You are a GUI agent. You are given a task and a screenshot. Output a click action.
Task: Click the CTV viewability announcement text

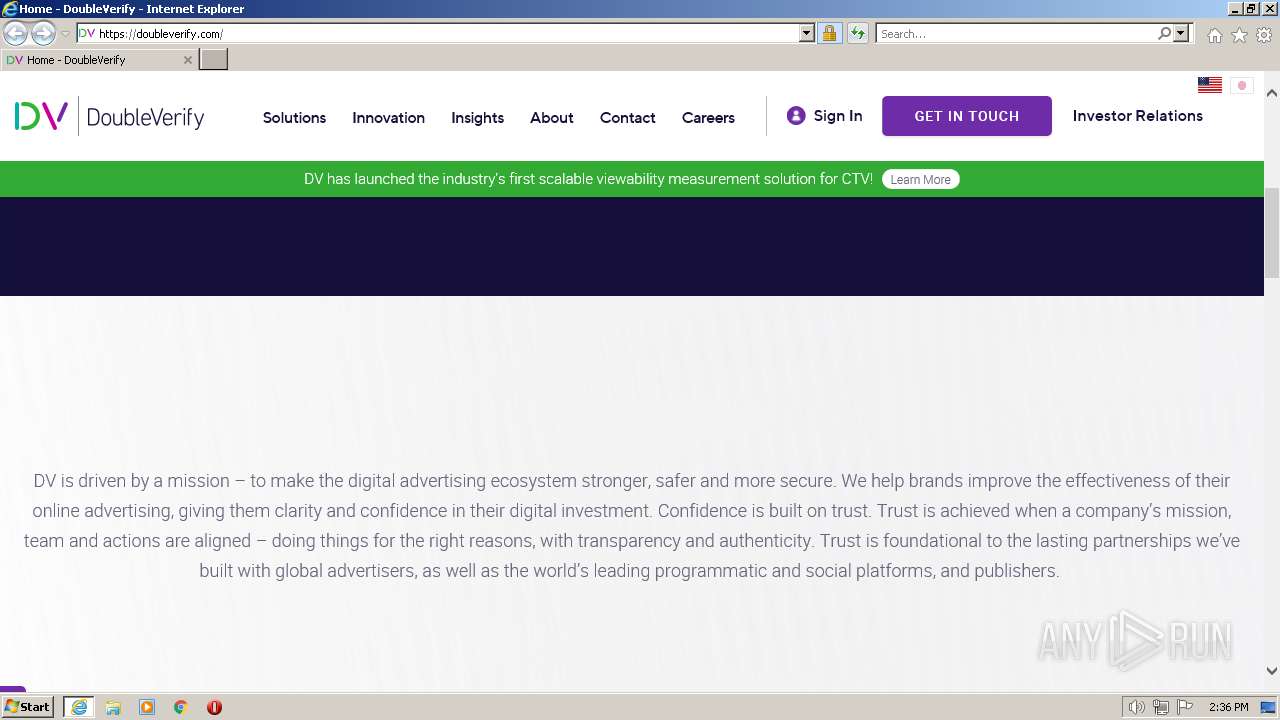(x=588, y=179)
